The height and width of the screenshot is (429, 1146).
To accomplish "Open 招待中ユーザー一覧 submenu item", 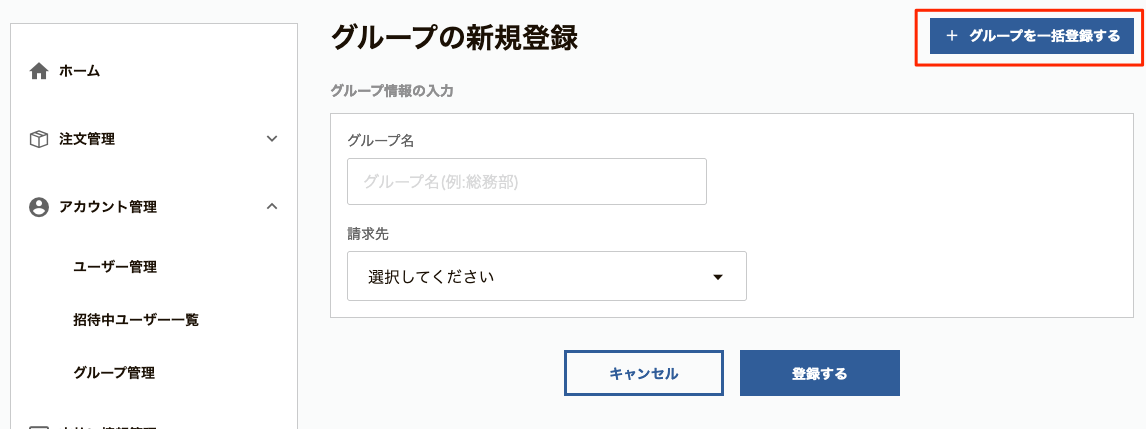I will click(x=136, y=320).
